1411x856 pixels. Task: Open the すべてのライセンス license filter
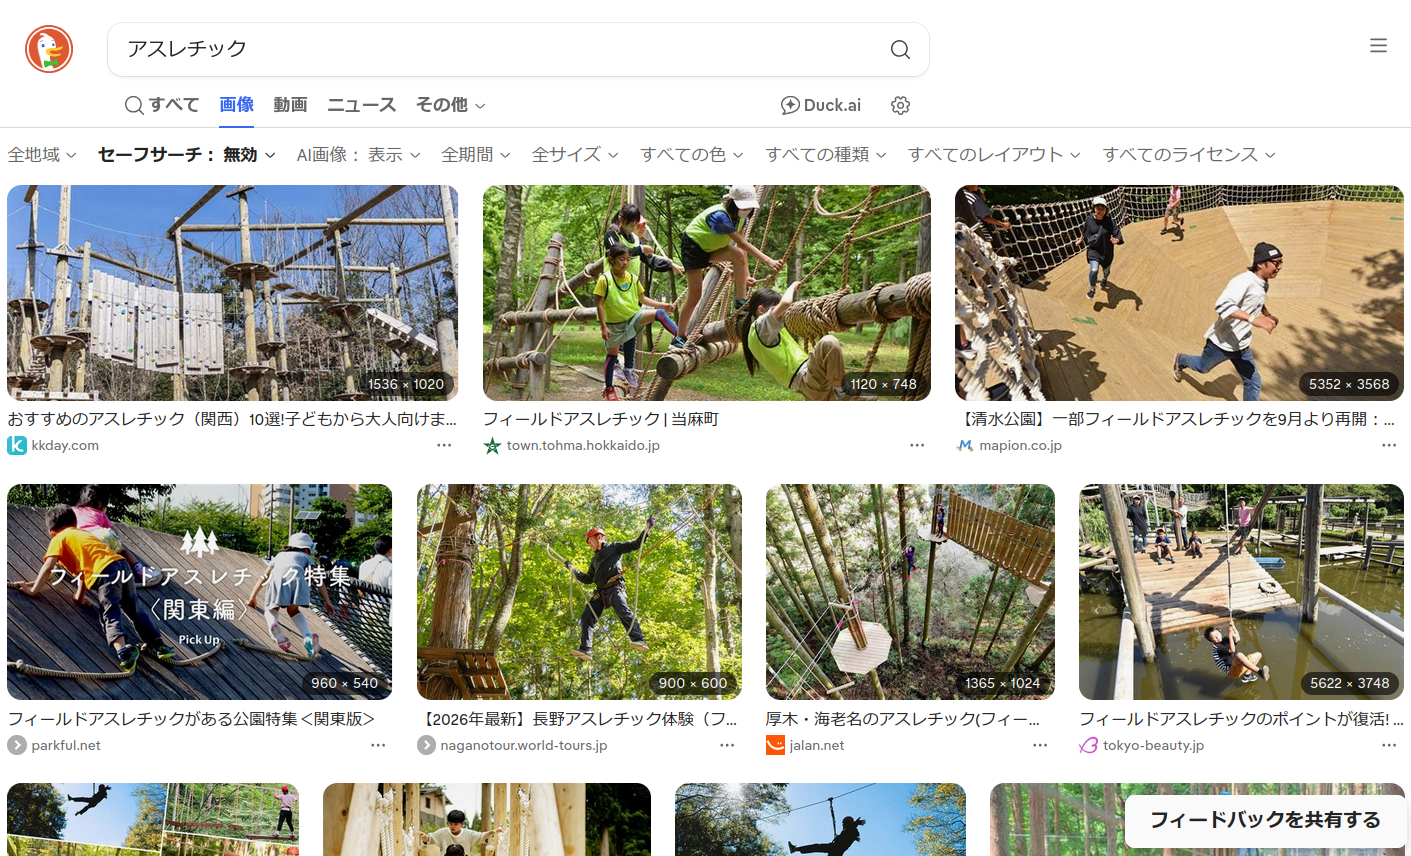[x=1189, y=155]
